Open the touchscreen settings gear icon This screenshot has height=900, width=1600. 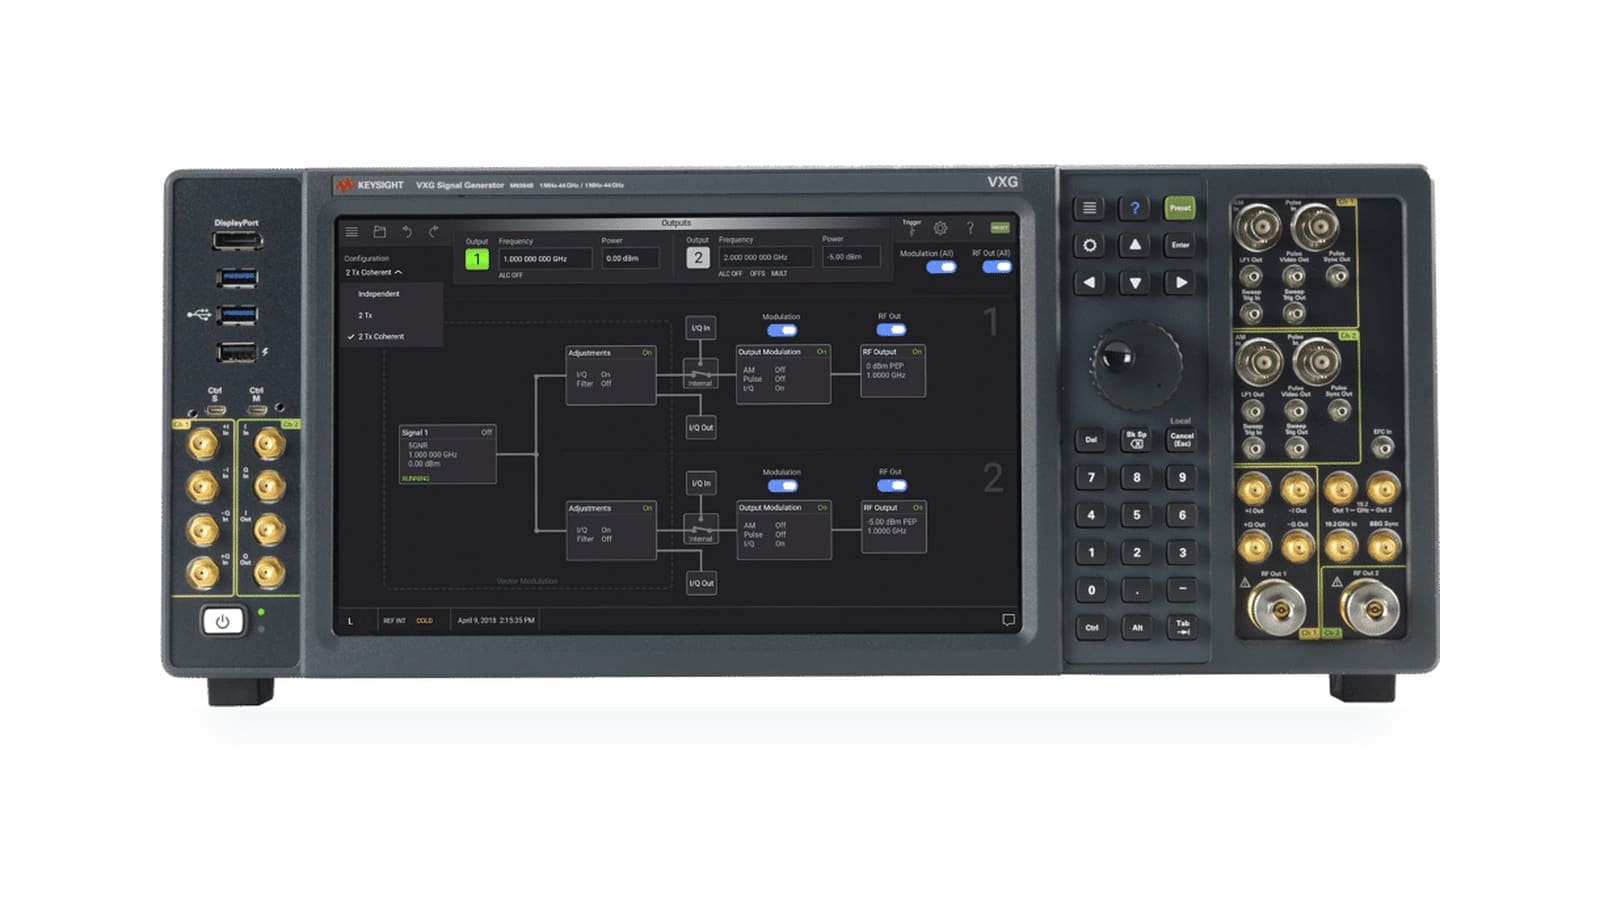click(x=940, y=228)
